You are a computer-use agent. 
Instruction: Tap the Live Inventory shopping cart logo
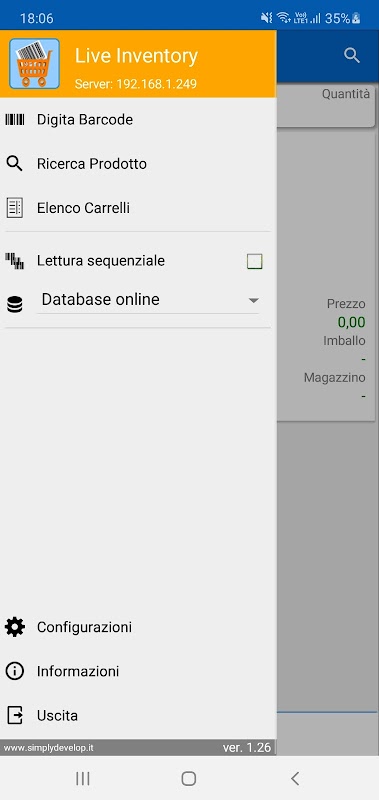(34, 64)
